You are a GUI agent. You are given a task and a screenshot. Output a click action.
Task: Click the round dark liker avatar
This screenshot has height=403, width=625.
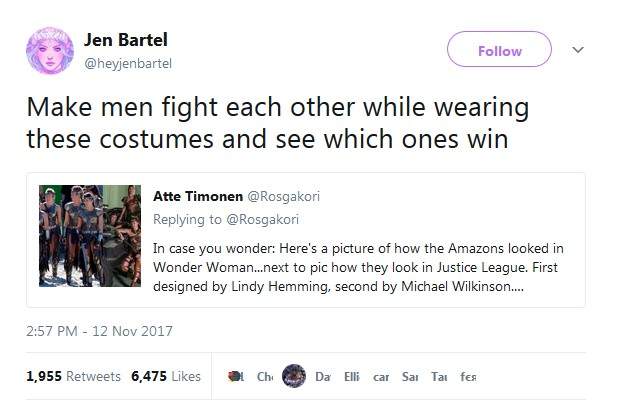pos(293,376)
